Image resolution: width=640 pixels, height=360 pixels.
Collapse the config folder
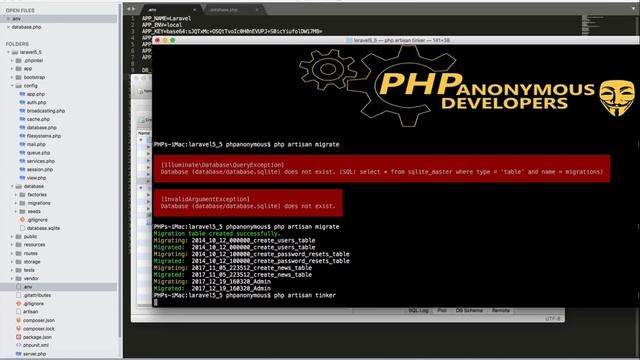pyautogui.click(x=12, y=86)
